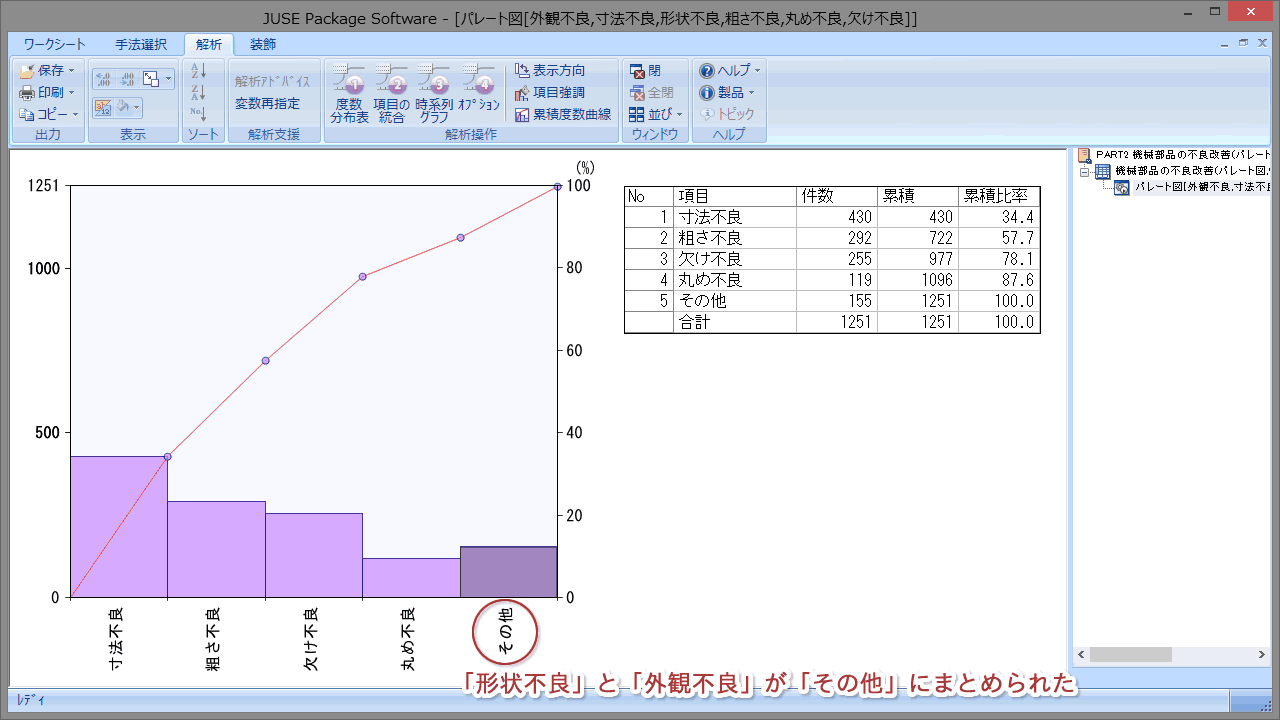The width and height of the screenshot is (1280, 720).
Task: Click the 変数再指定 button
Action: 267,103
